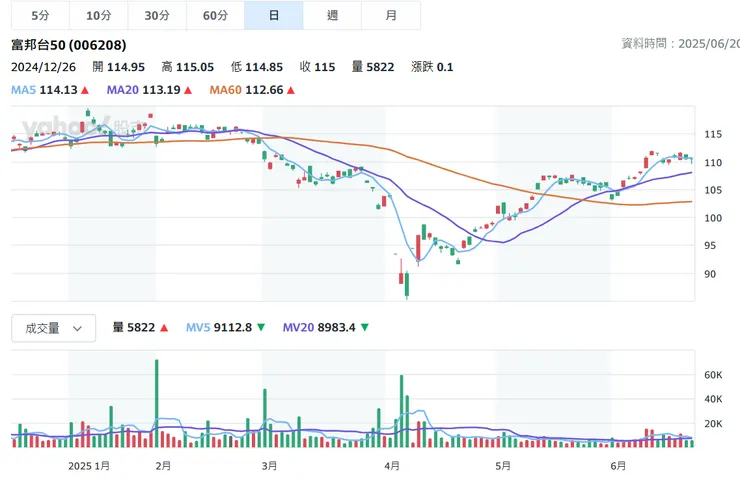The image size is (740, 480).
Task: Click the 富邦台50 (006208) stock title
Action: point(68,45)
